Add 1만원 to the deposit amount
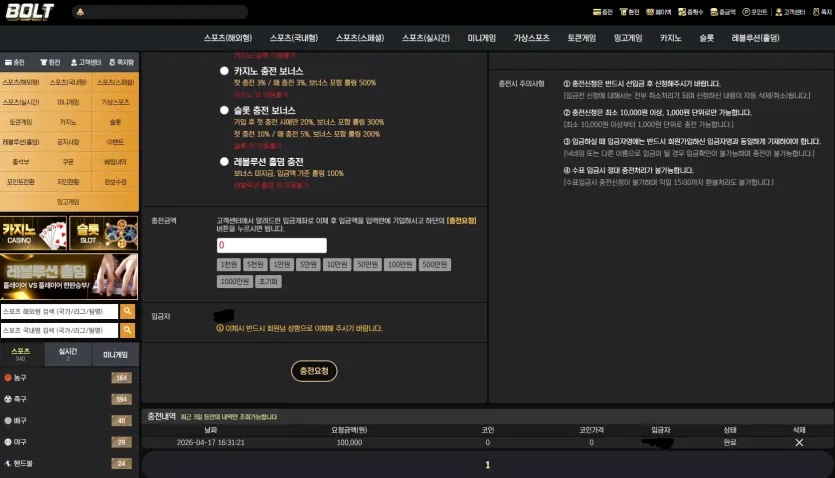Viewport: 835px width, 478px height. tap(282, 265)
